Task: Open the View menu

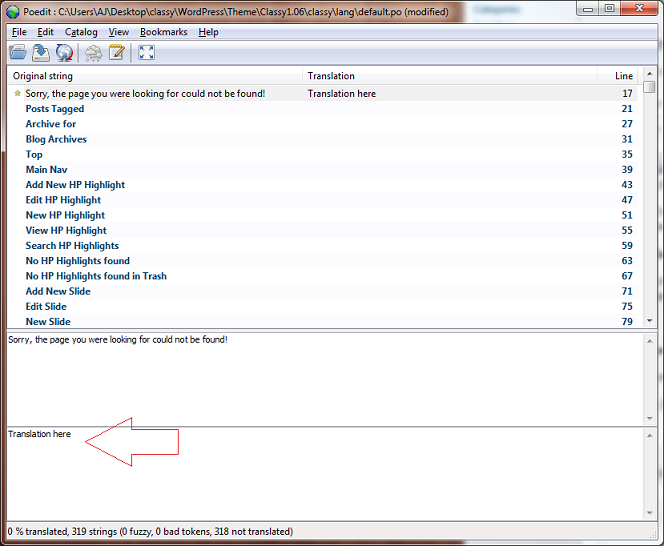Action: [119, 32]
